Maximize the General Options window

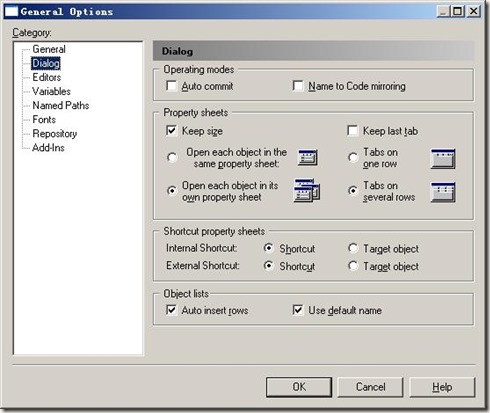pos(458,12)
